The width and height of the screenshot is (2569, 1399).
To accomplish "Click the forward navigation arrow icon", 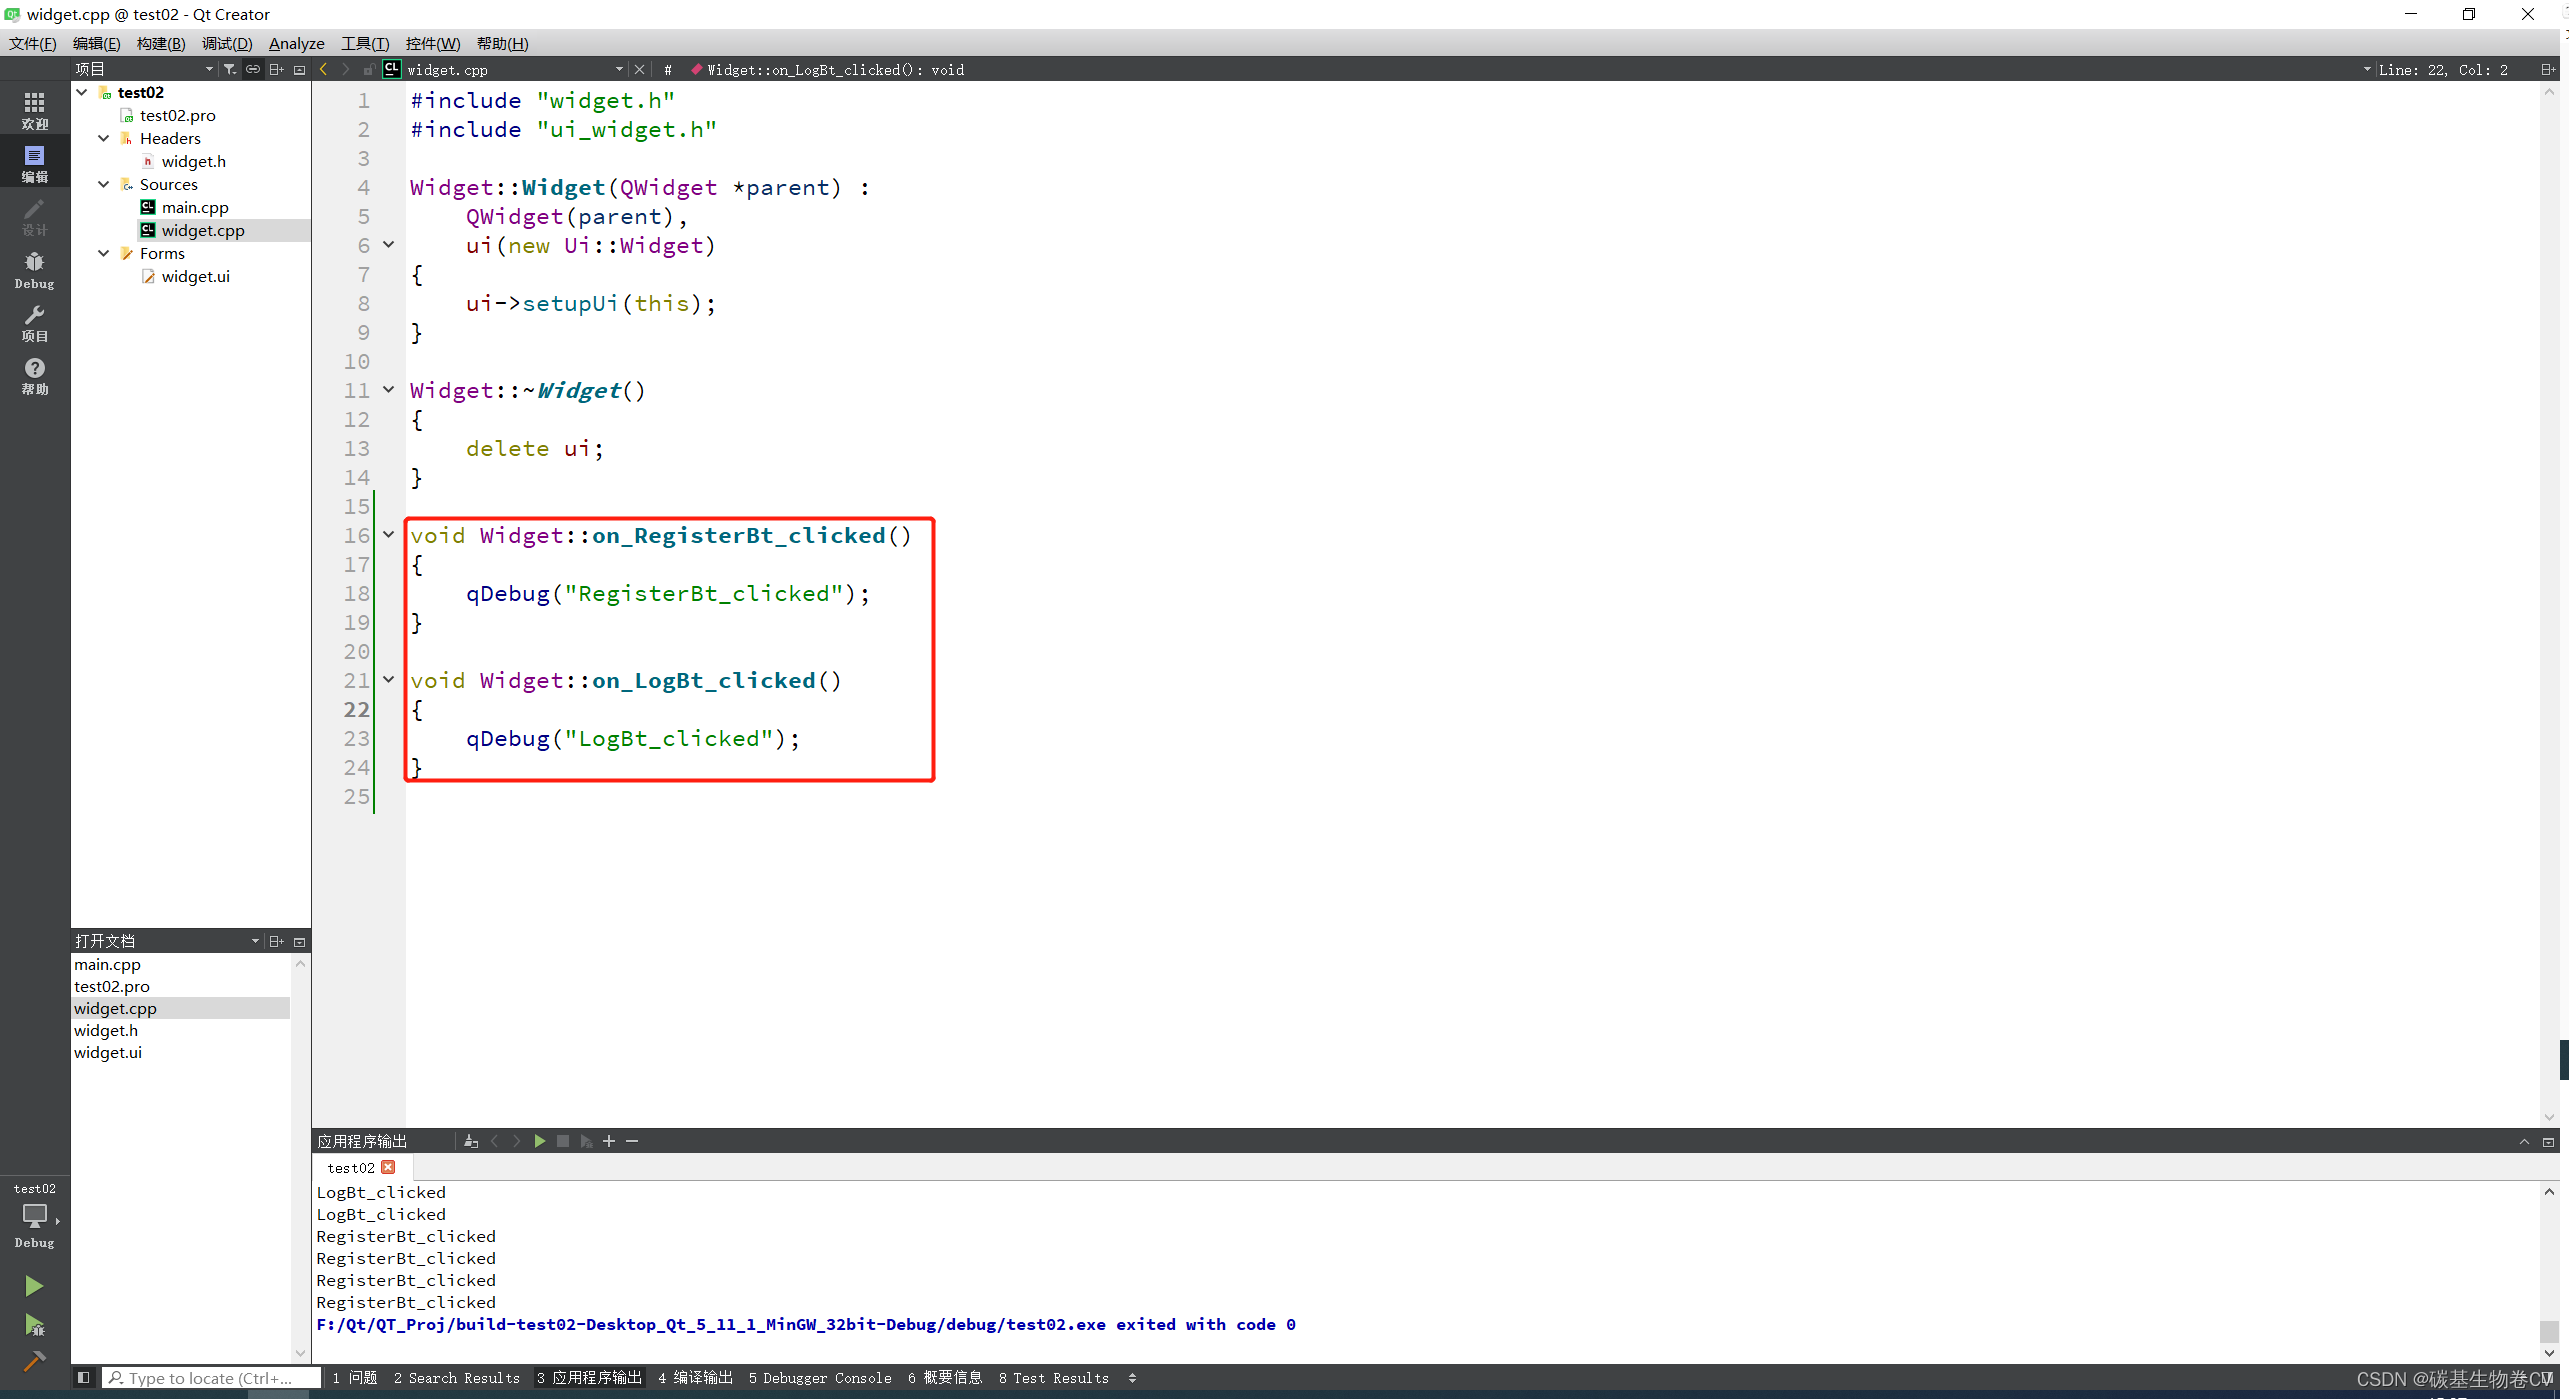I will point(344,71).
